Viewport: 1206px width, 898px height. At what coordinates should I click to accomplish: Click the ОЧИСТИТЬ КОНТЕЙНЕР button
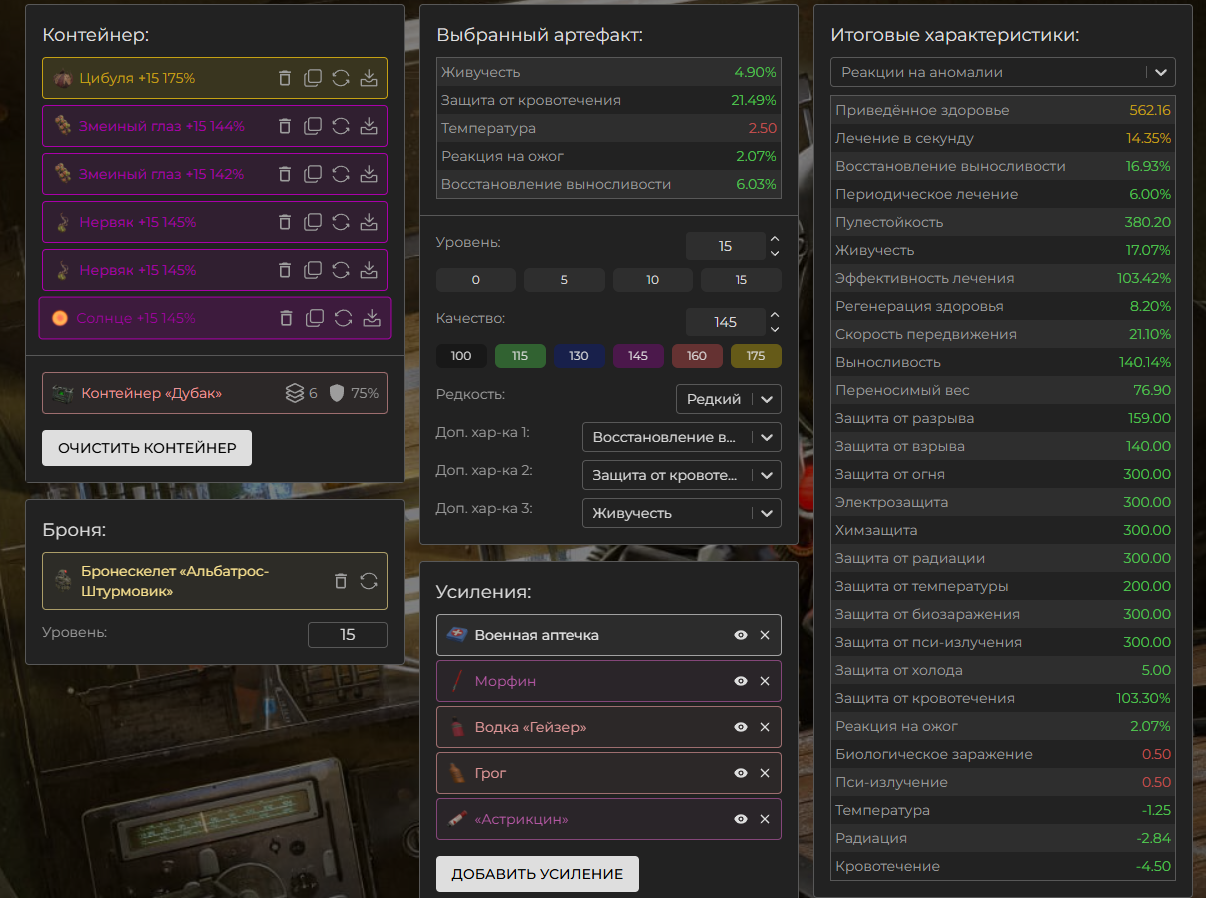147,448
